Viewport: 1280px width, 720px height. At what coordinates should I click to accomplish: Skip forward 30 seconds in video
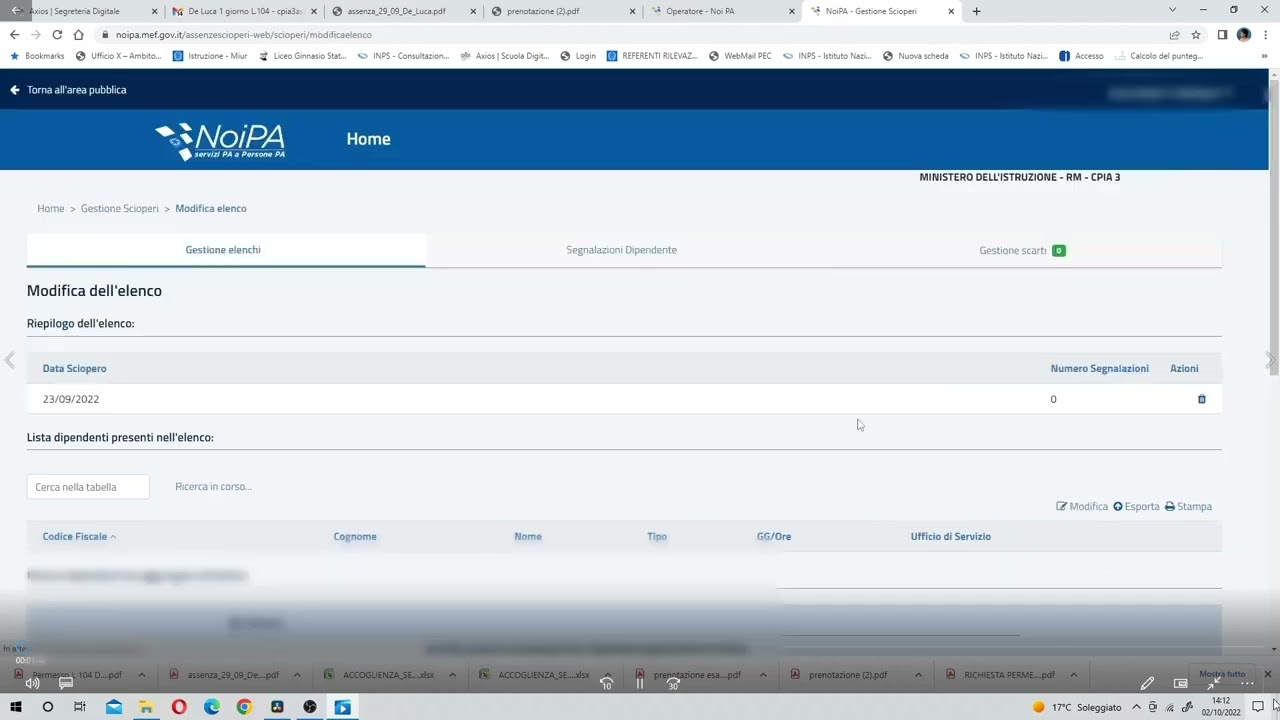pos(673,683)
